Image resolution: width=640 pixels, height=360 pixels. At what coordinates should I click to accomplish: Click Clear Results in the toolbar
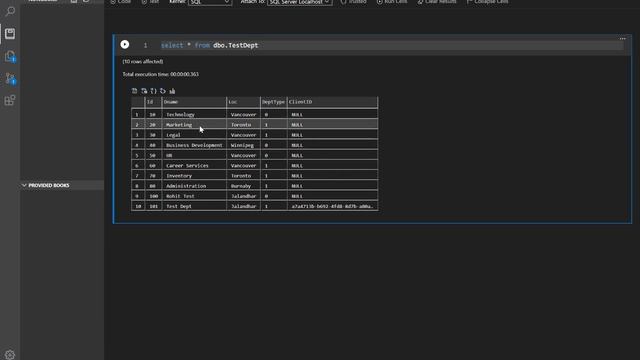tap(437, 2)
